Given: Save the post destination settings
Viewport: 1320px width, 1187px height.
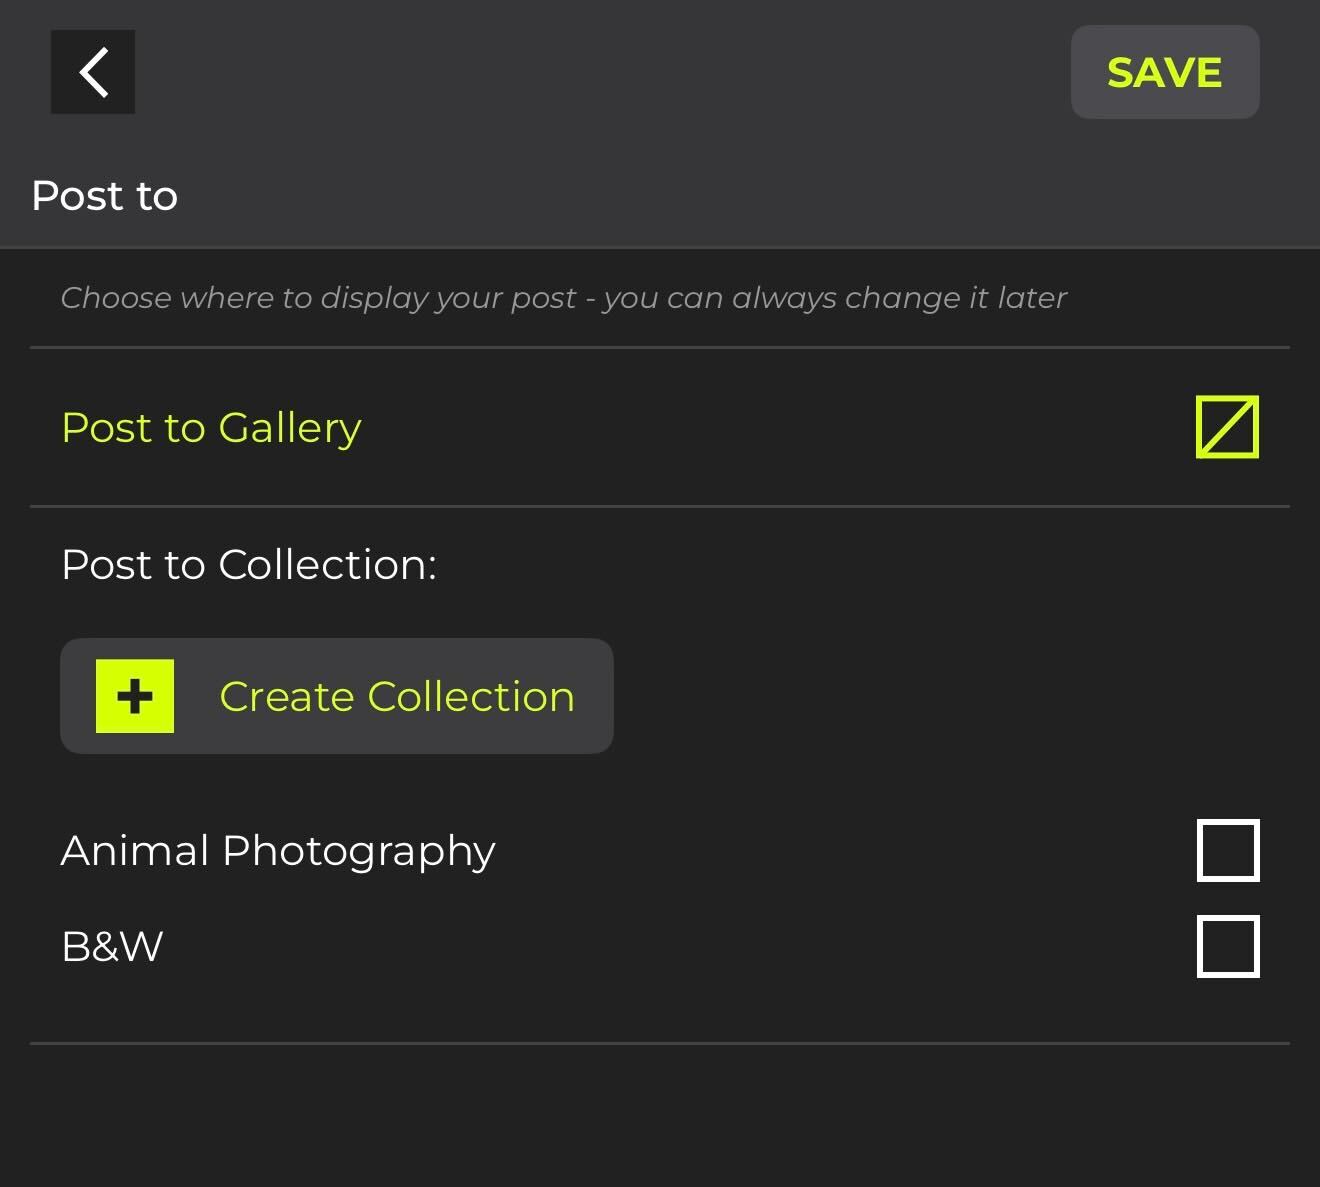Looking at the screenshot, I should tap(1165, 72).
